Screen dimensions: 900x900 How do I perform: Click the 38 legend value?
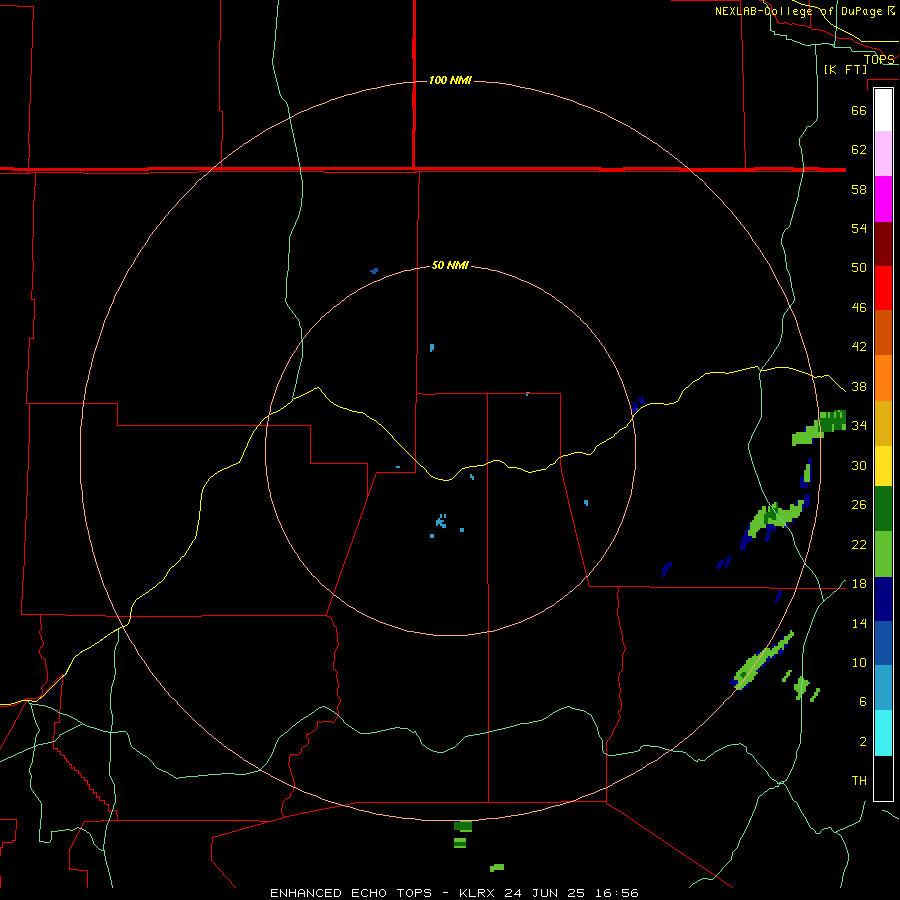point(859,387)
